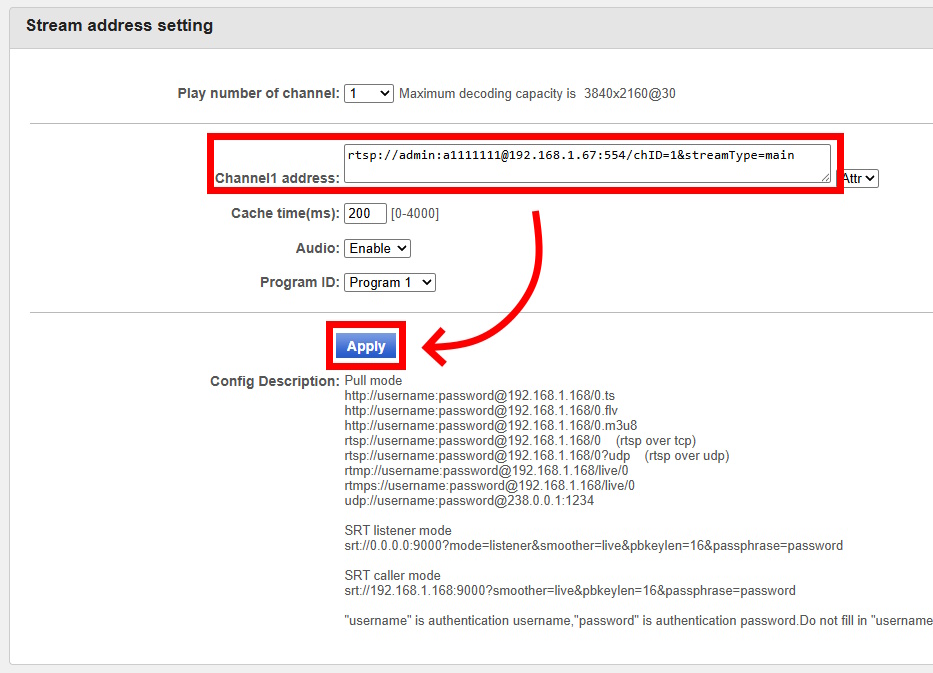
Task: Click into the Channel1 address text box
Action: 586,163
